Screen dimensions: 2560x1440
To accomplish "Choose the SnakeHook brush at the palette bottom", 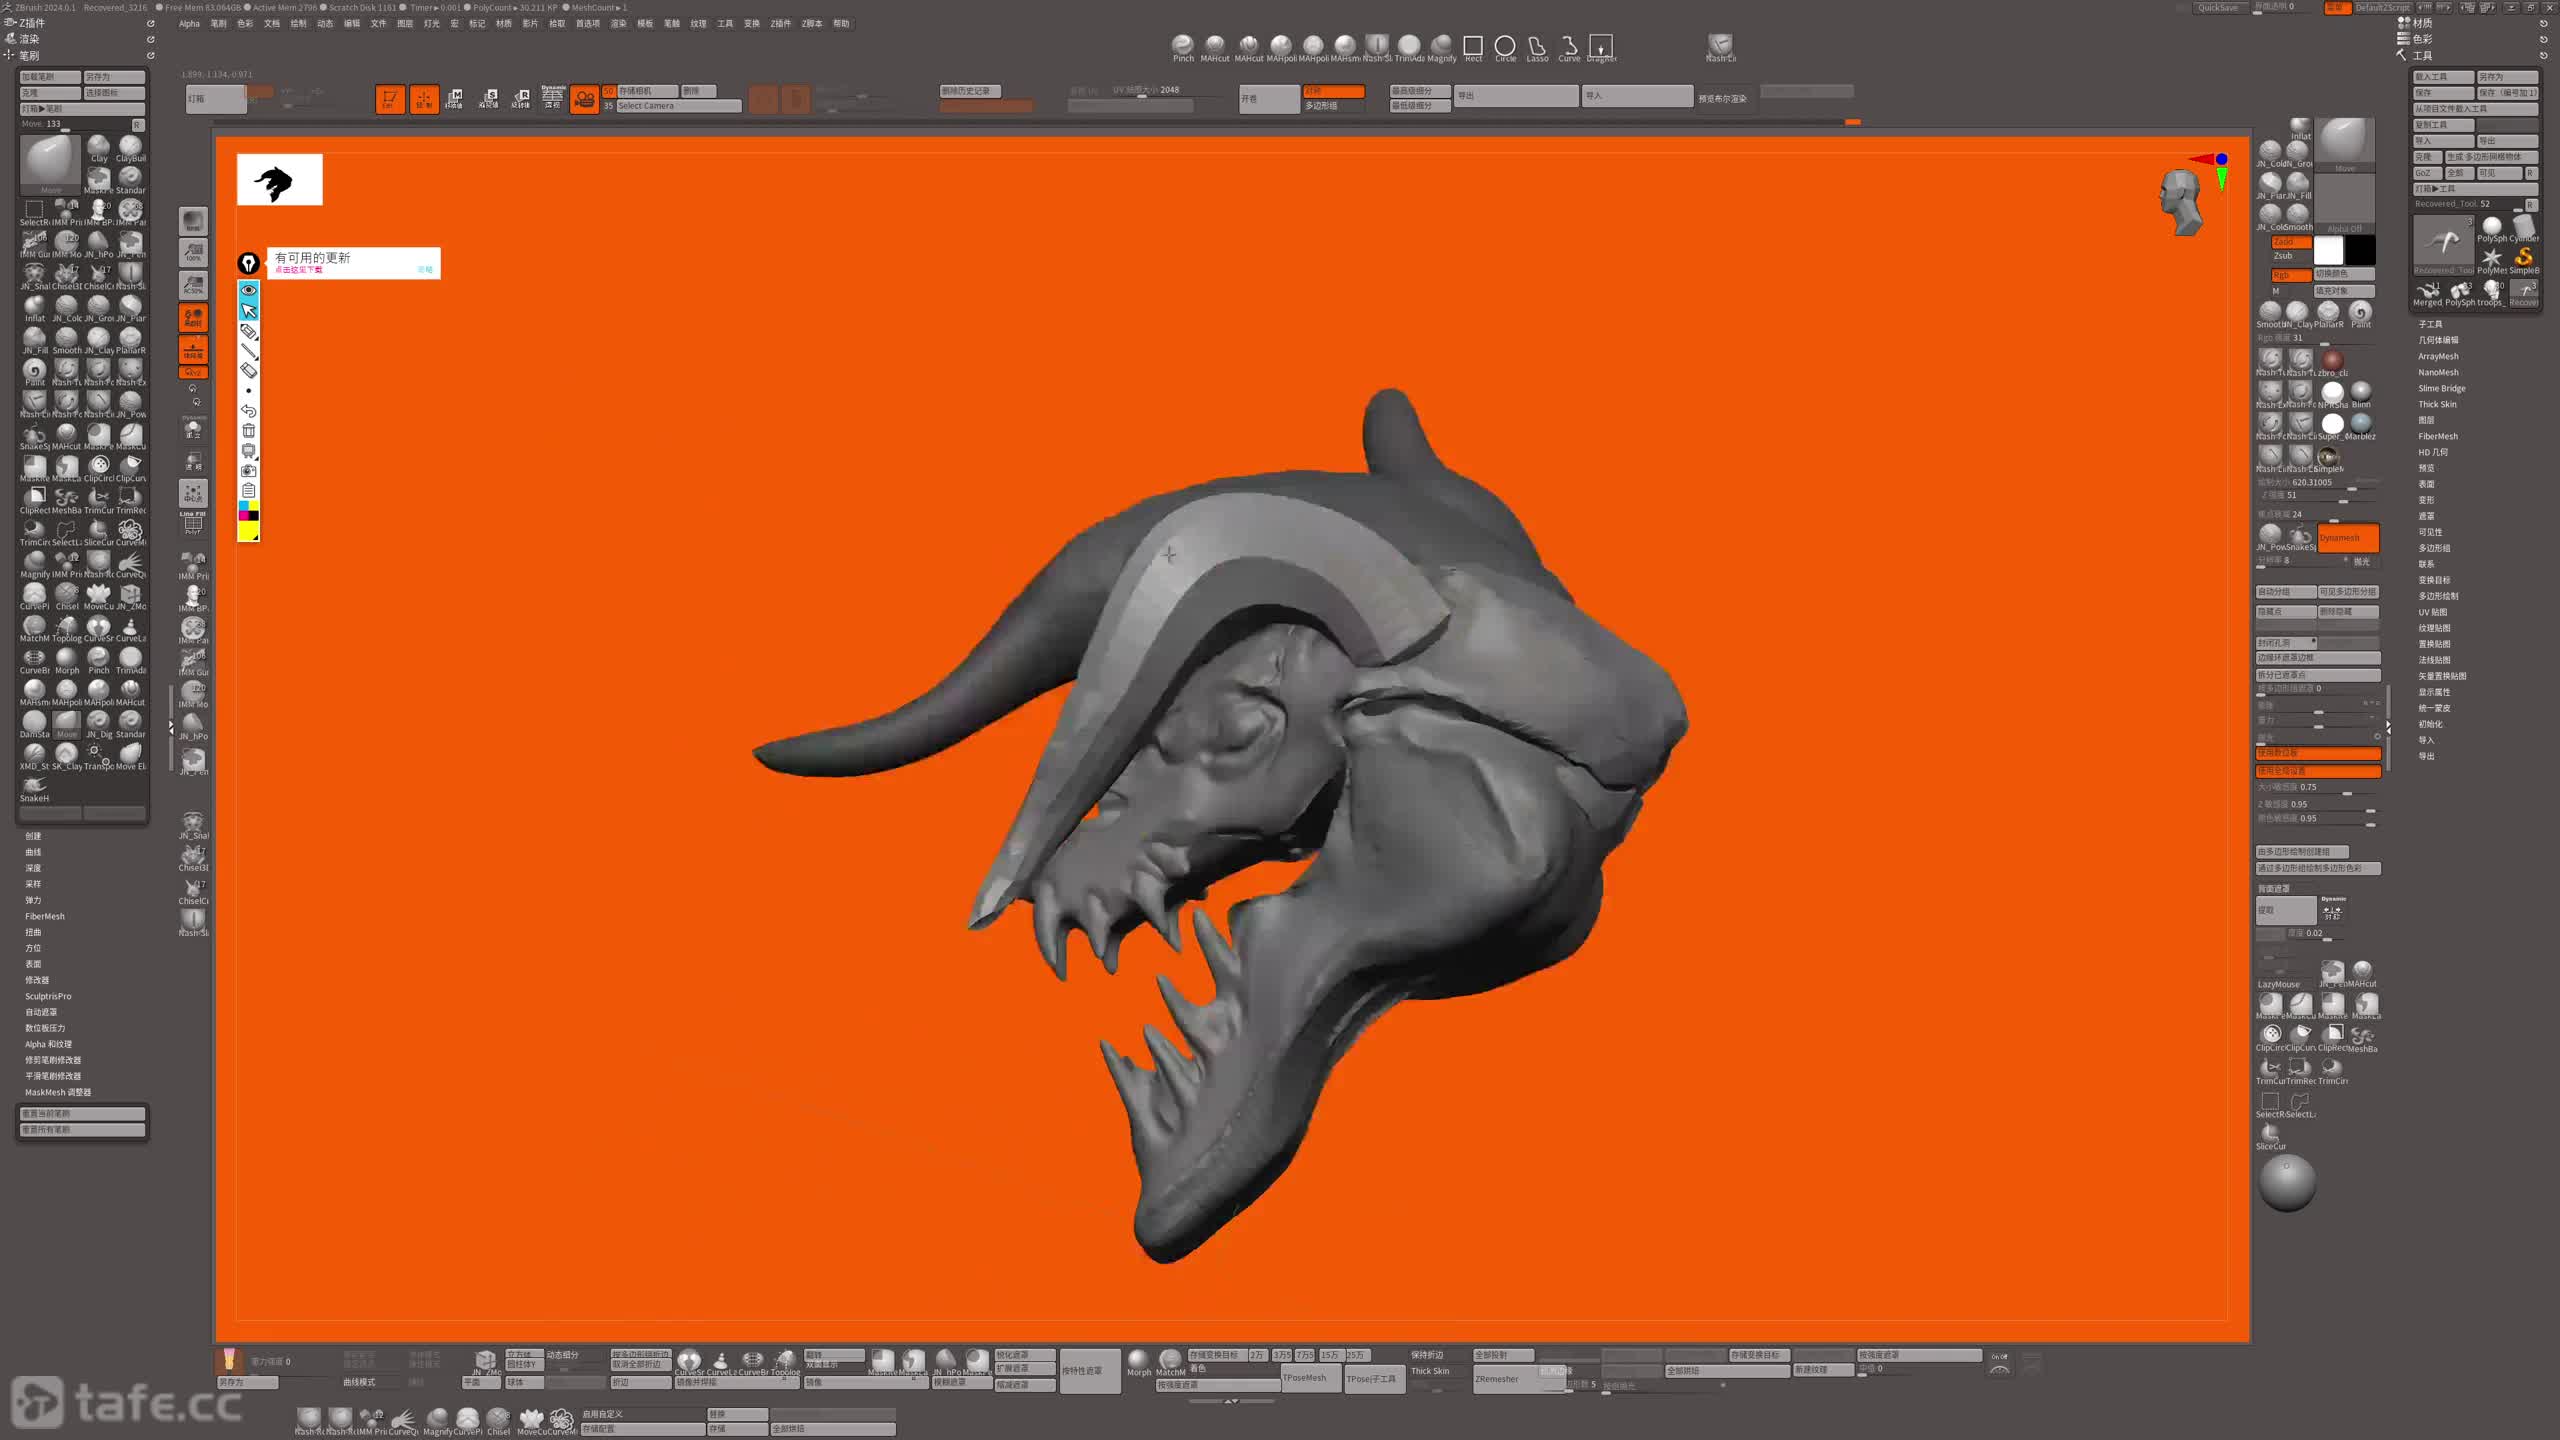I will tap(35, 788).
